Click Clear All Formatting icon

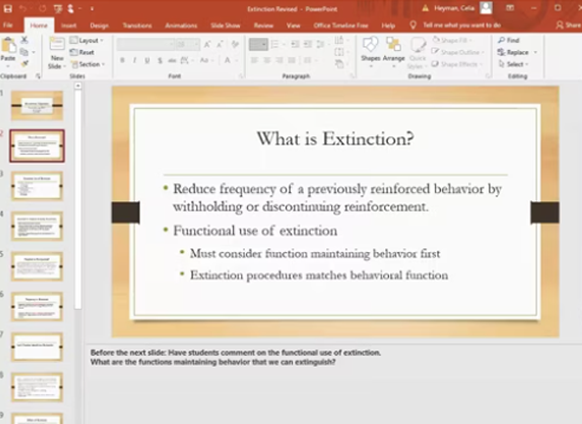pyautogui.click(x=235, y=45)
